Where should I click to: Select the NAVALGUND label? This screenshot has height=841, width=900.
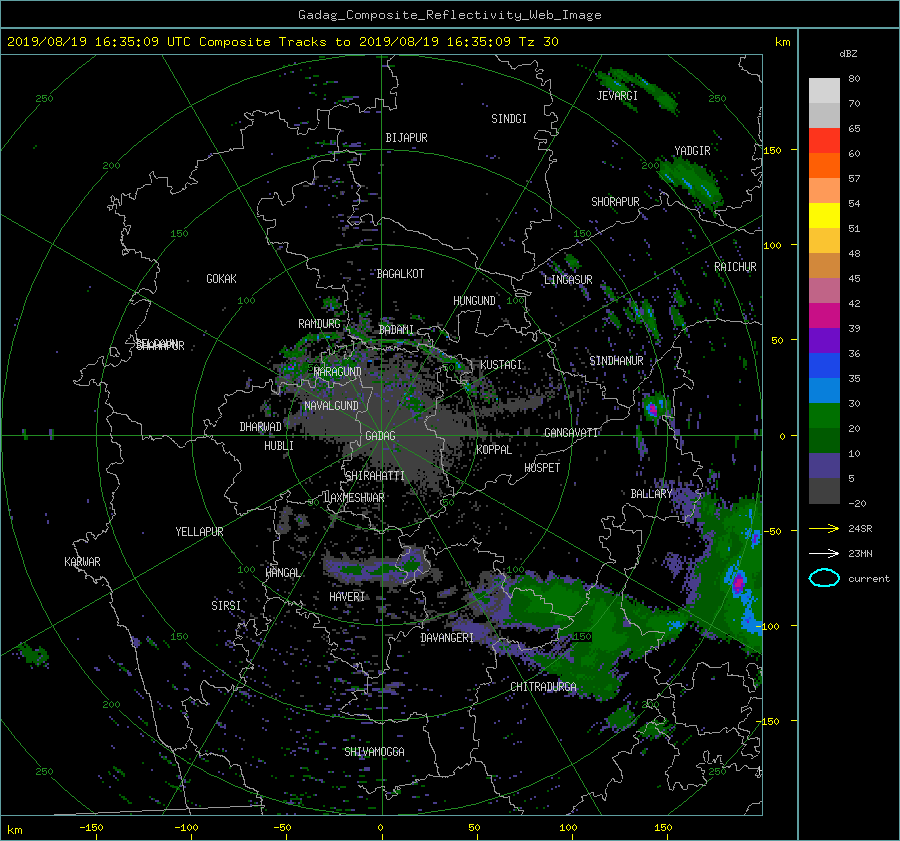331,406
